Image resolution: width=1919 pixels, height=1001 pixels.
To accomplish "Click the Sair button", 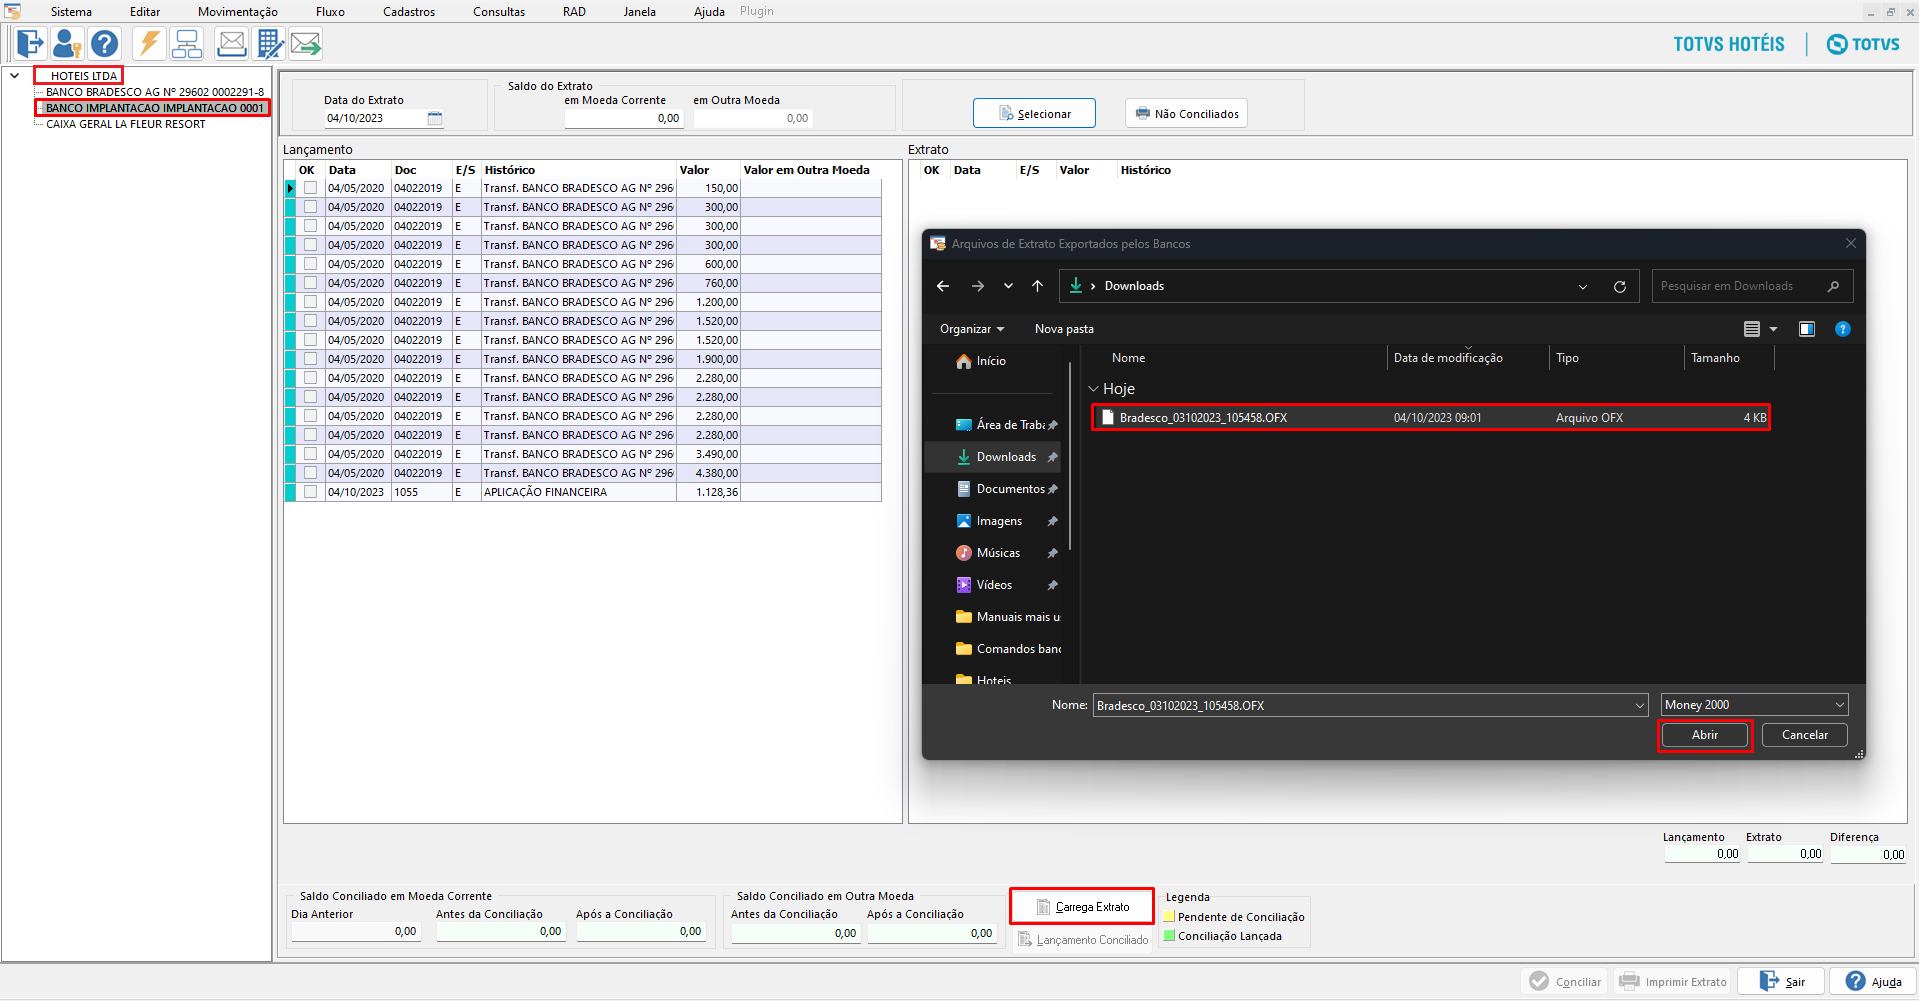I will pyautogui.click(x=1781, y=982).
